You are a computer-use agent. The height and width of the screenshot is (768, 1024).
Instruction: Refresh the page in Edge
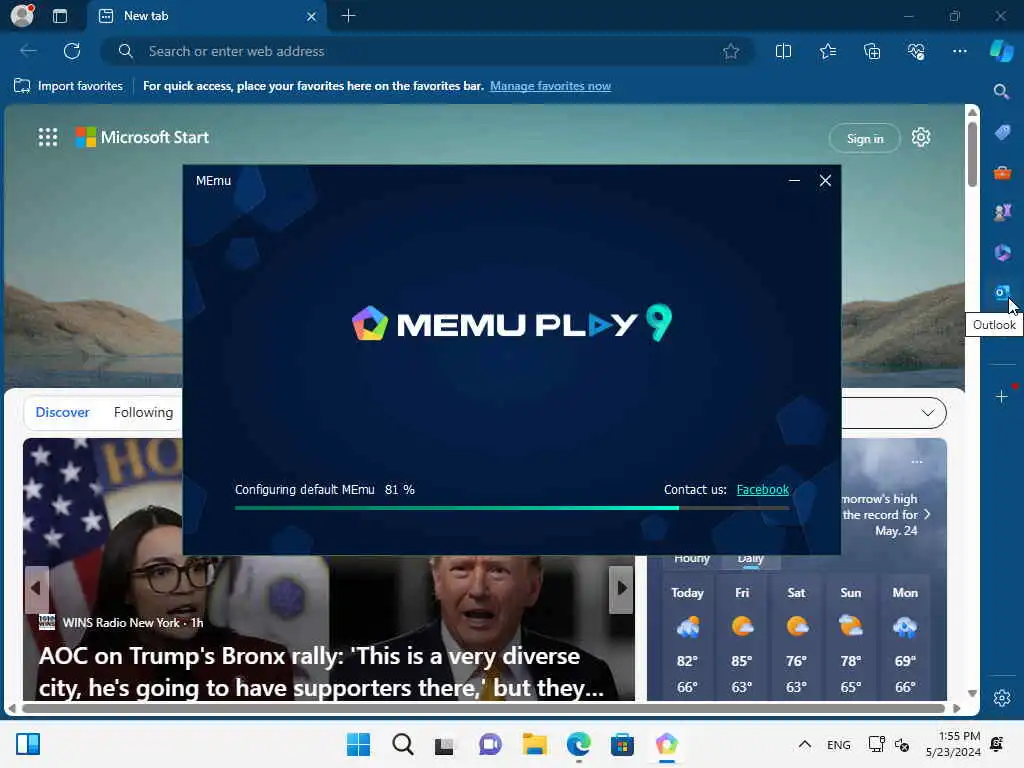pyautogui.click(x=72, y=51)
